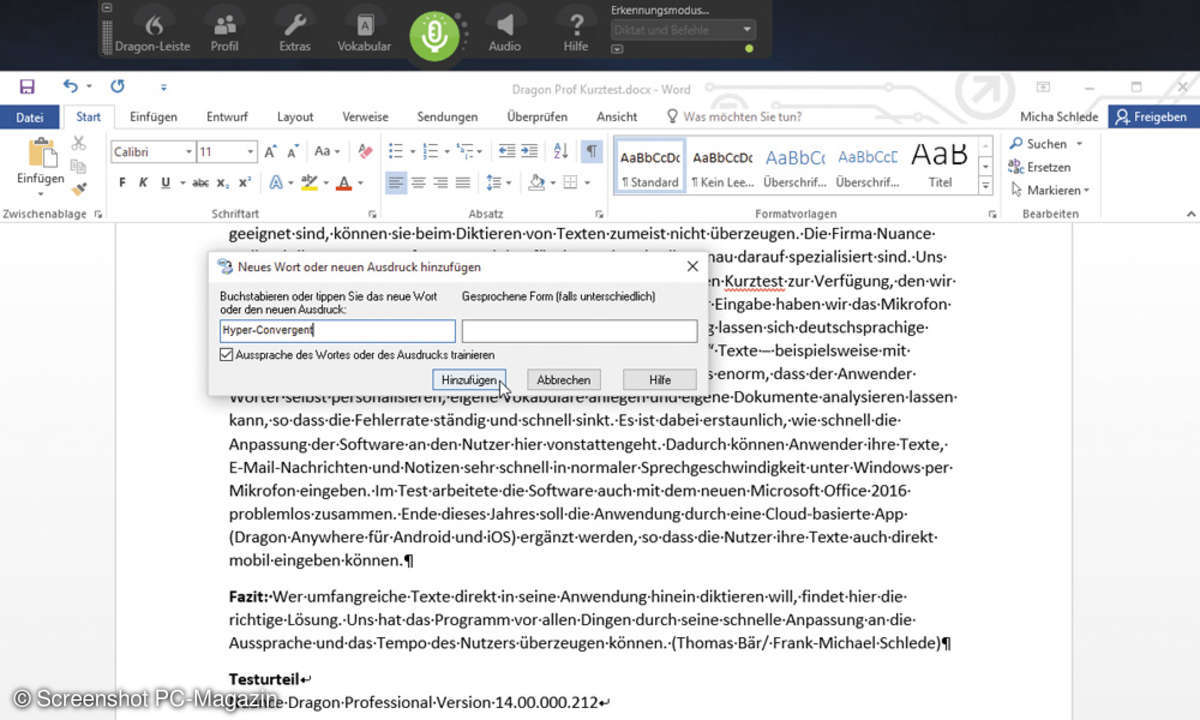1200x720 pixels.
Task: Expand the Formatvorlagen styles gallery
Action: point(986,185)
